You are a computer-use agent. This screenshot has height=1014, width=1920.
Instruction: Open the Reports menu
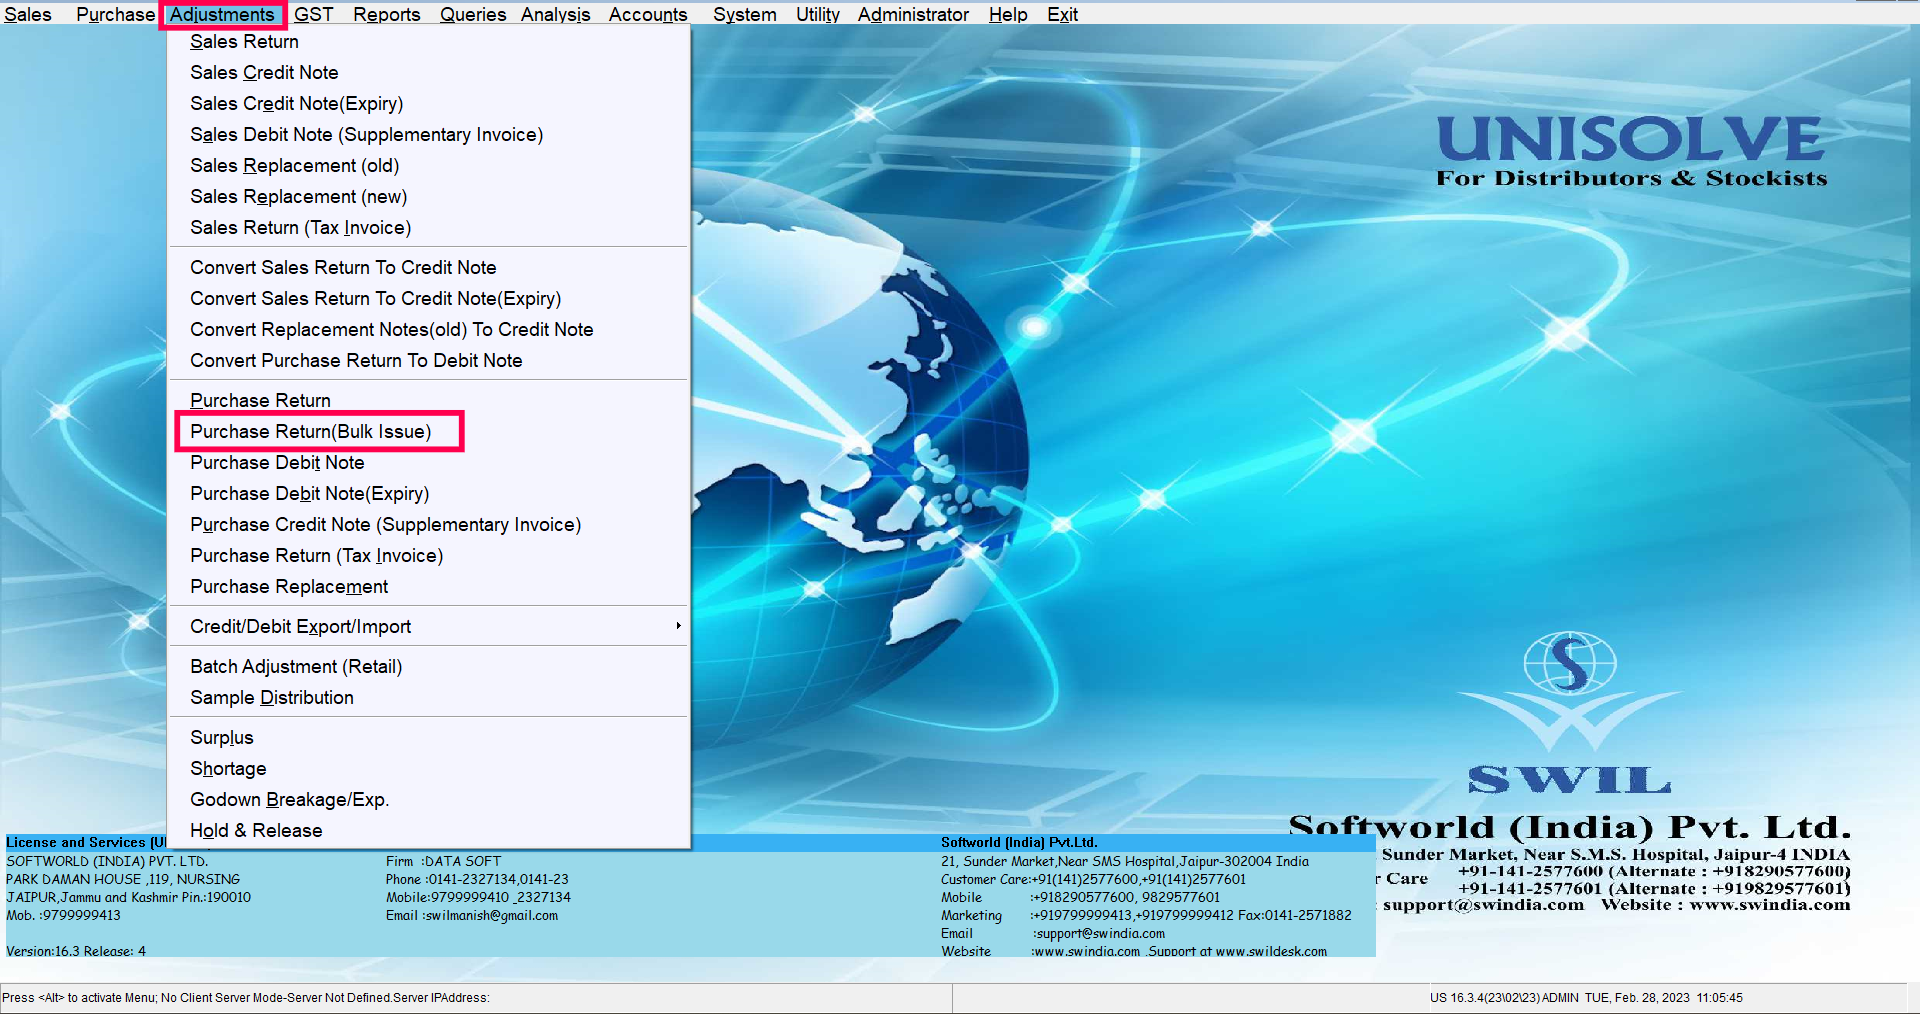[386, 14]
